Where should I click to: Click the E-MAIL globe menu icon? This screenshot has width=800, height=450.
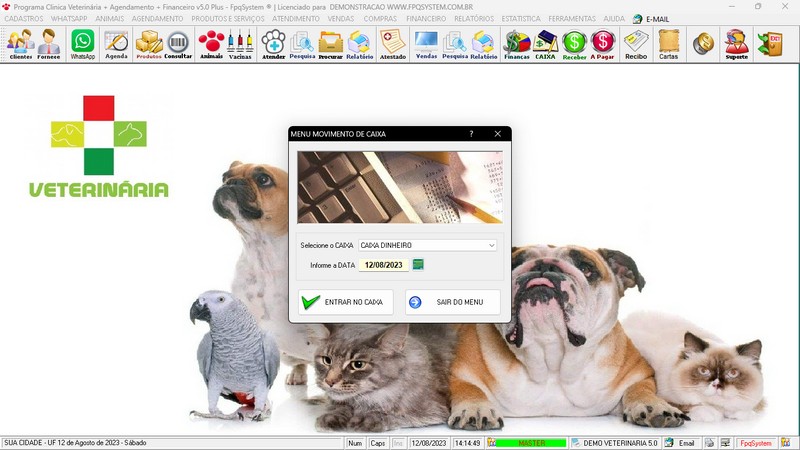point(637,19)
